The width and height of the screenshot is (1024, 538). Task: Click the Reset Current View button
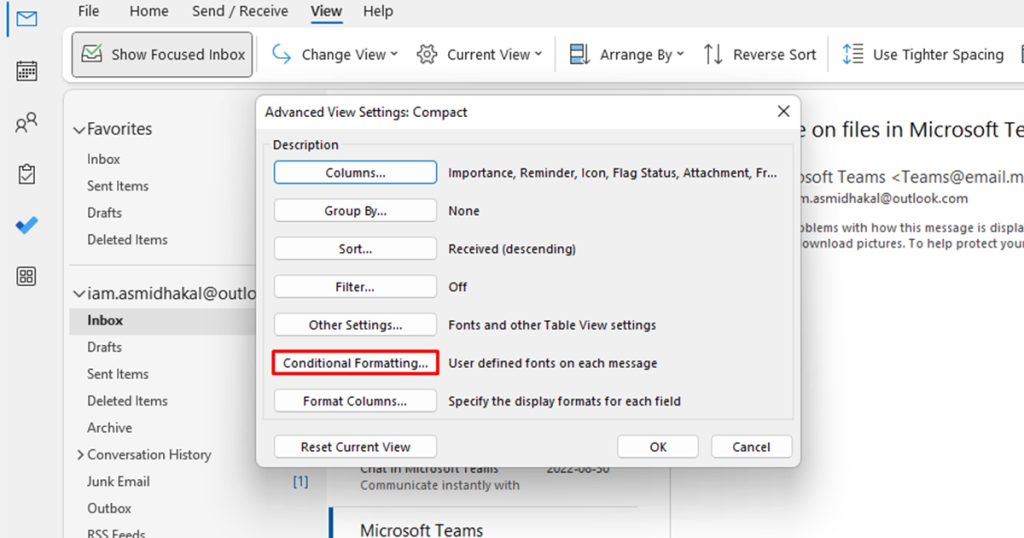(x=355, y=447)
